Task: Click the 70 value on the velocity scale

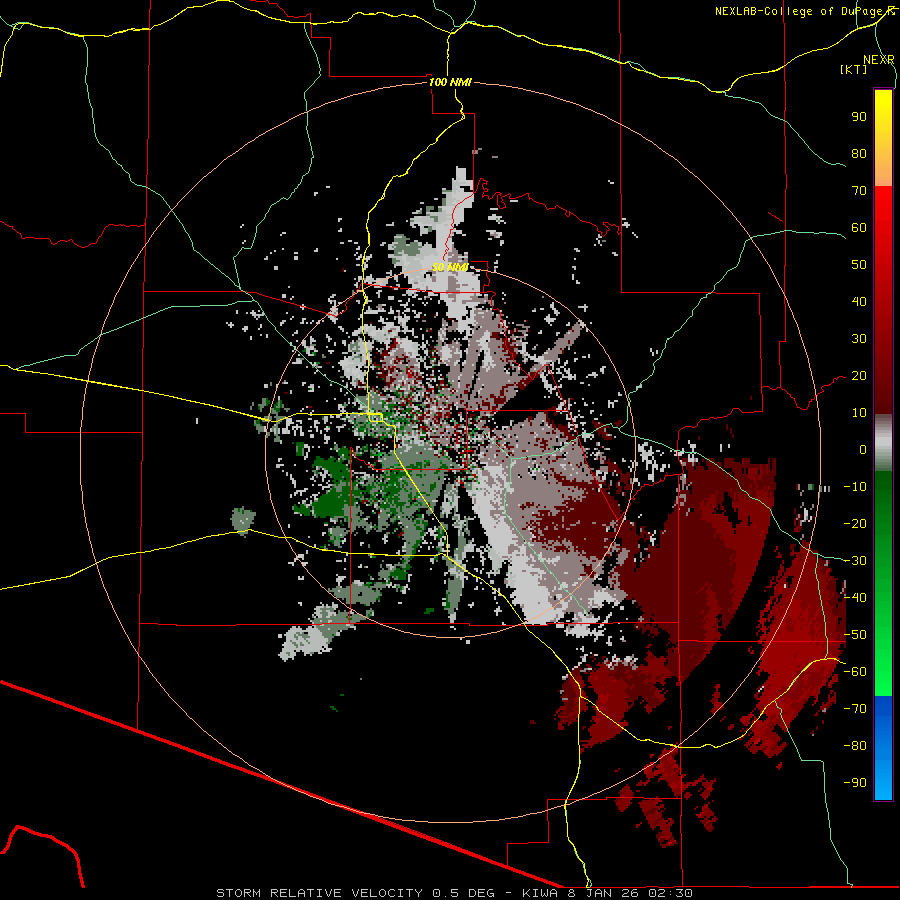Action: [859, 191]
